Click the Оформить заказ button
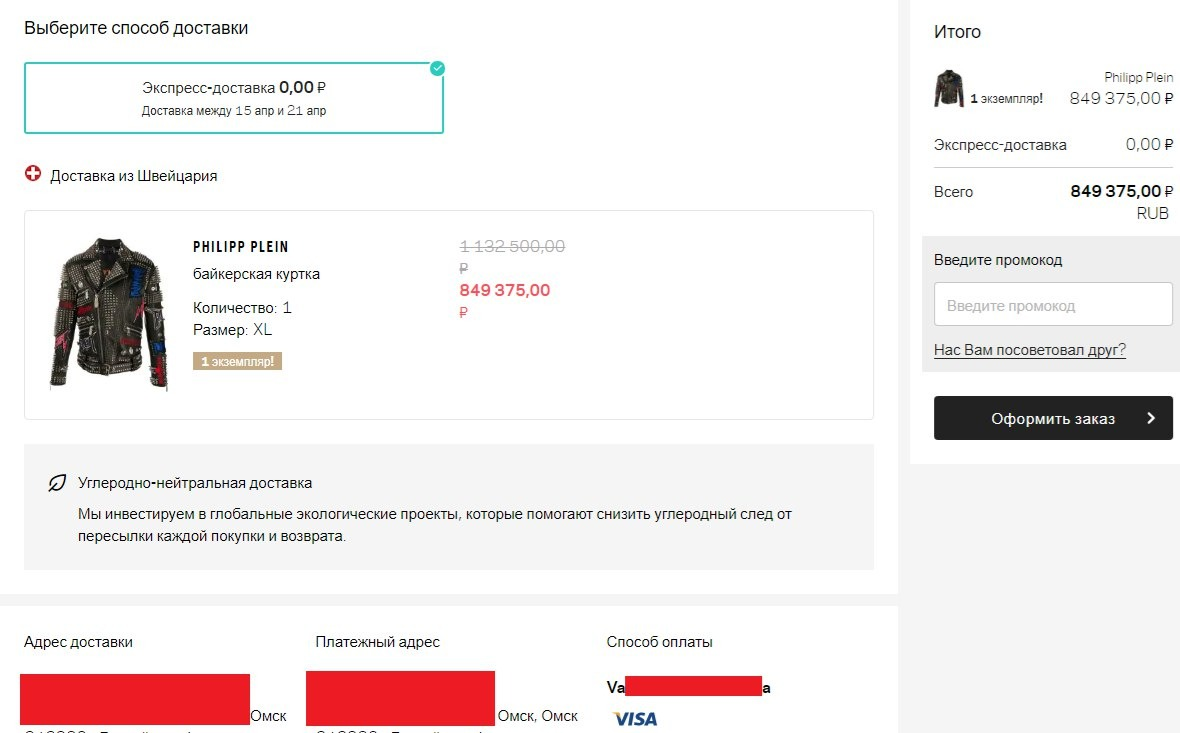Image resolution: width=1180 pixels, height=733 pixels. [x=1052, y=419]
